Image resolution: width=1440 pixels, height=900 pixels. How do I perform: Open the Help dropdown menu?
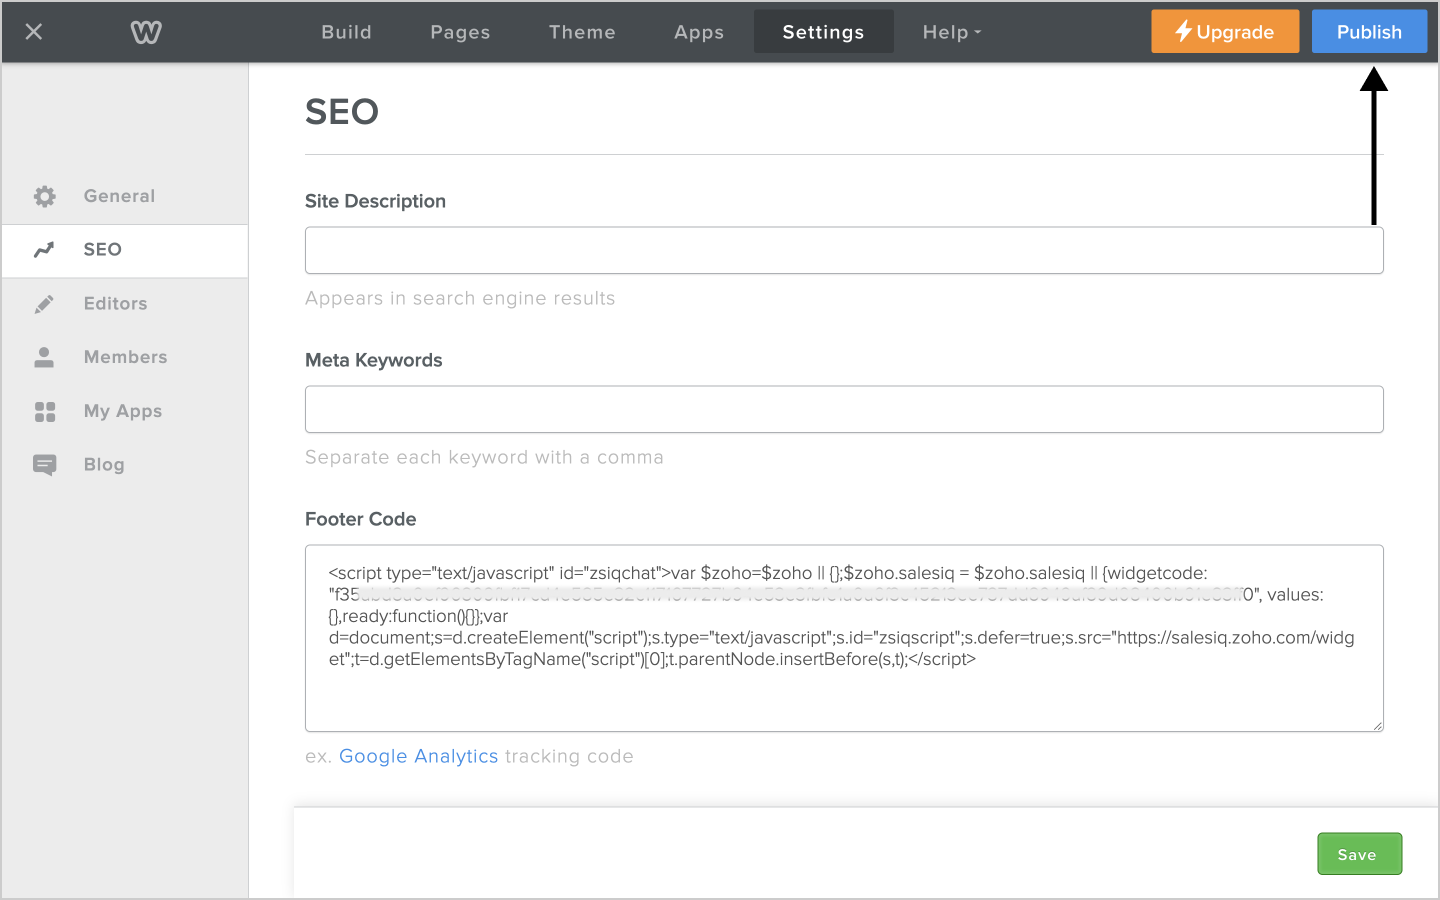[x=951, y=32]
